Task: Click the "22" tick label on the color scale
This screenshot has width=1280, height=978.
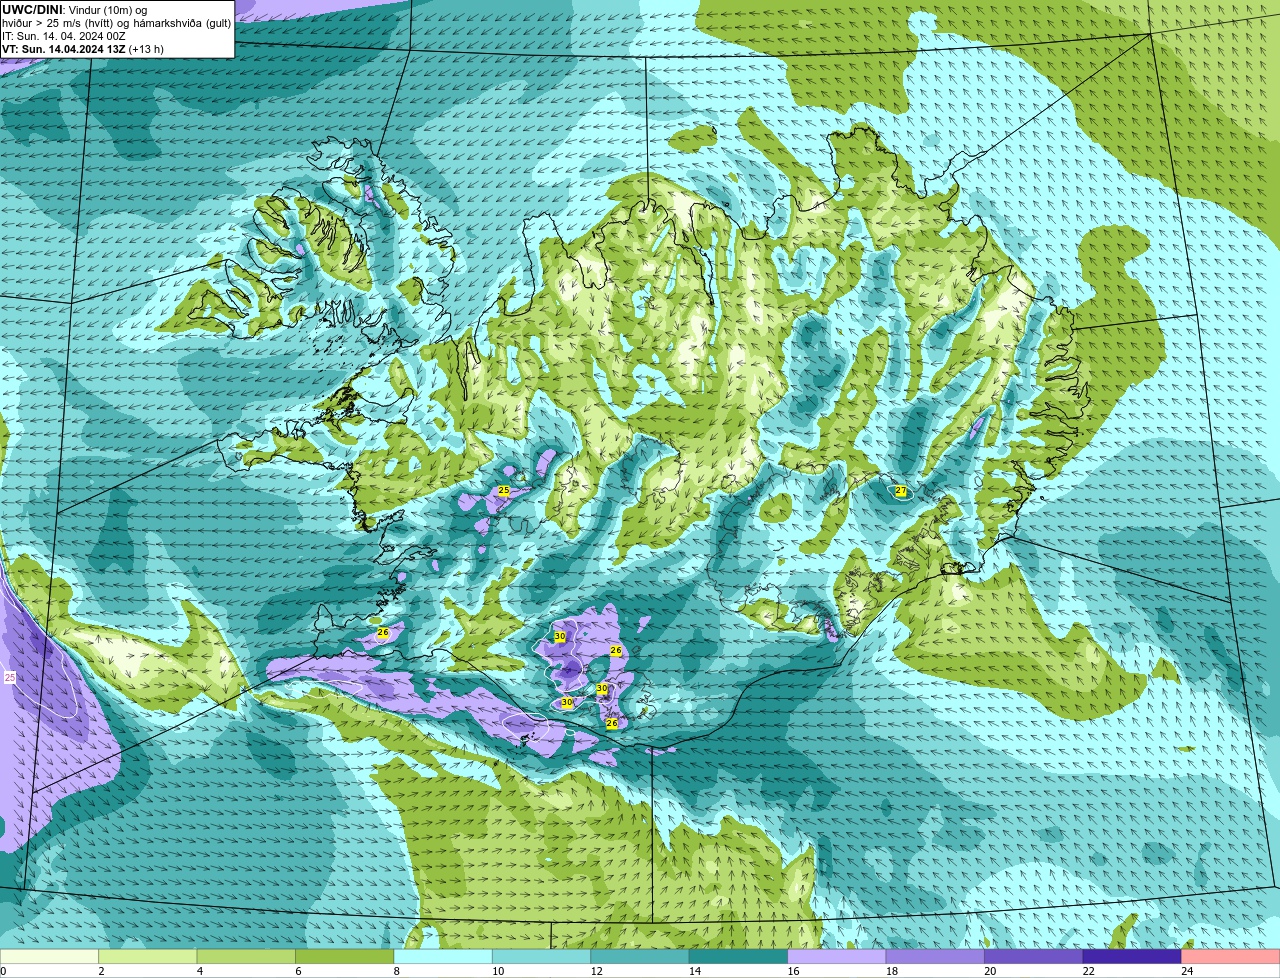Action: coord(1088,971)
